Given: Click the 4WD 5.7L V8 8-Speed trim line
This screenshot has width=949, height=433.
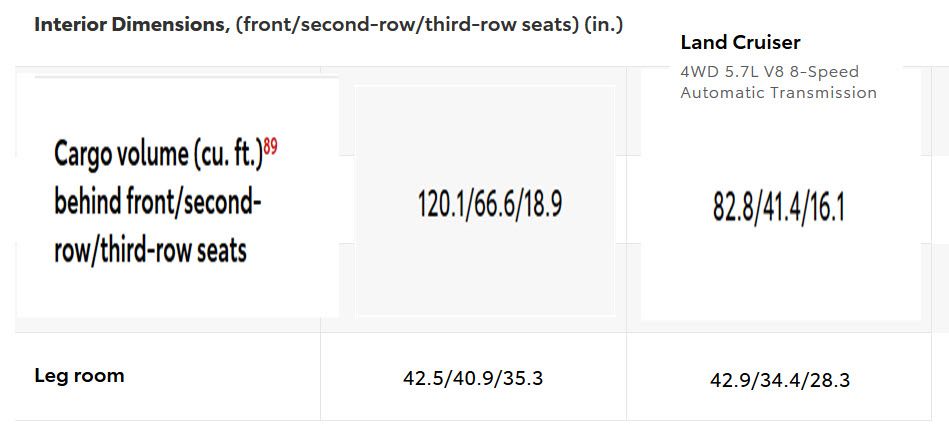Looking at the screenshot, I should pyautogui.click(x=769, y=71).
